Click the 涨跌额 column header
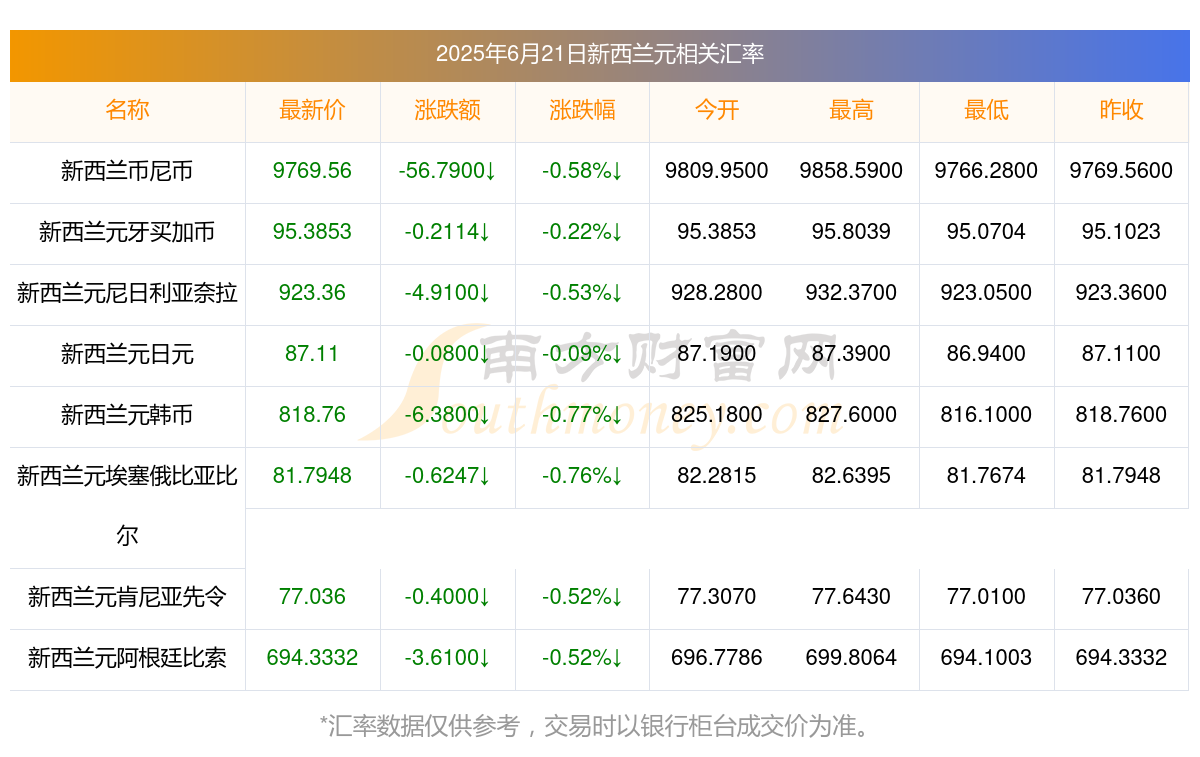Viewport: 1200px width, 757px height. pyautogui.click(x=447, y=110)
